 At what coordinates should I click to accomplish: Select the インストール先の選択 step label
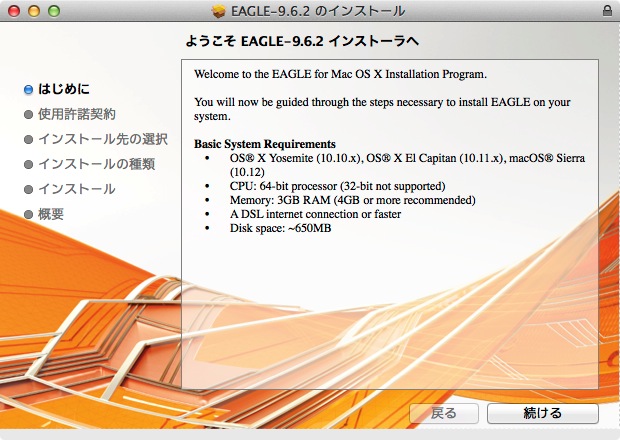(102, 139)
